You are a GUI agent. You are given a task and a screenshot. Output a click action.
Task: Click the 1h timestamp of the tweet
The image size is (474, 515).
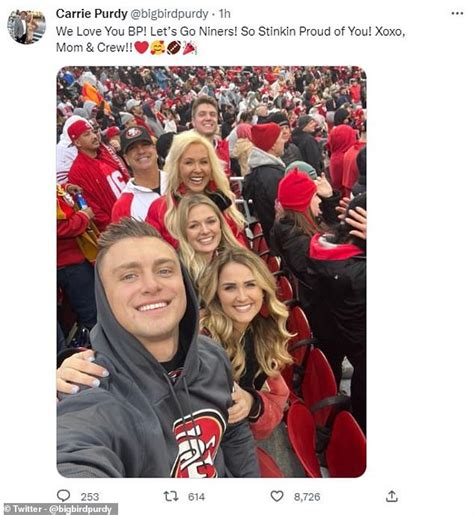[x=225, y=14]
